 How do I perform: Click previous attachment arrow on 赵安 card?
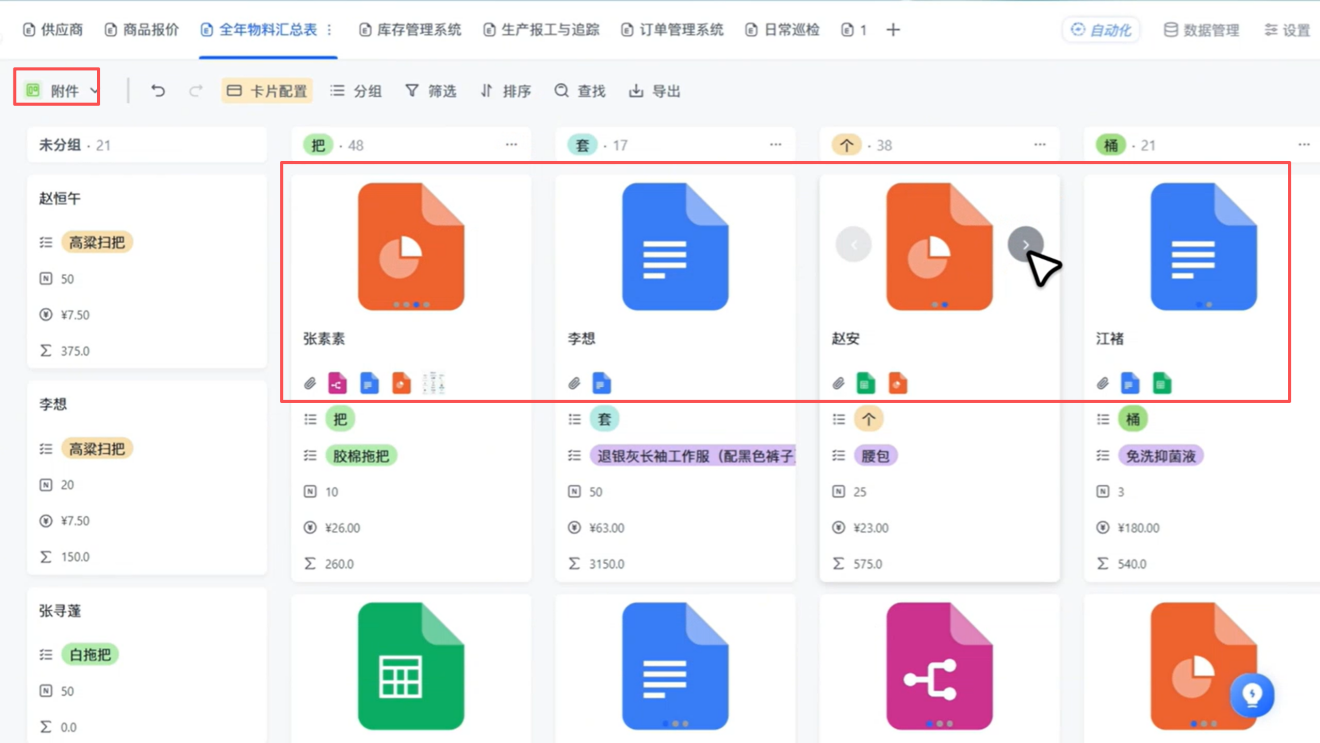click(853, 244)
